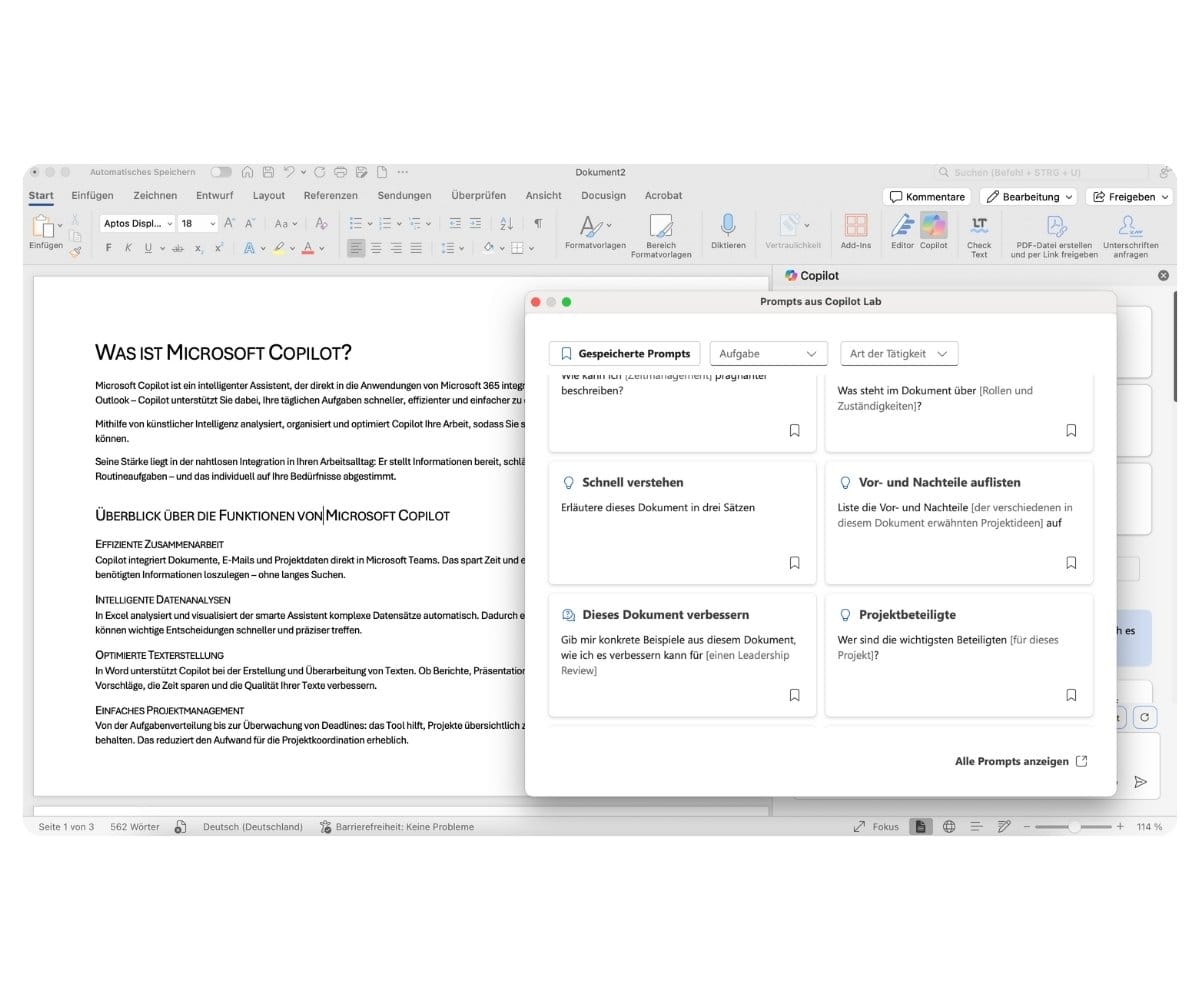This screenshot has height=1000, width=1200.
Task: Click PDF-Datei erstellen und per Link freigeben
Action: [1054, 236]
